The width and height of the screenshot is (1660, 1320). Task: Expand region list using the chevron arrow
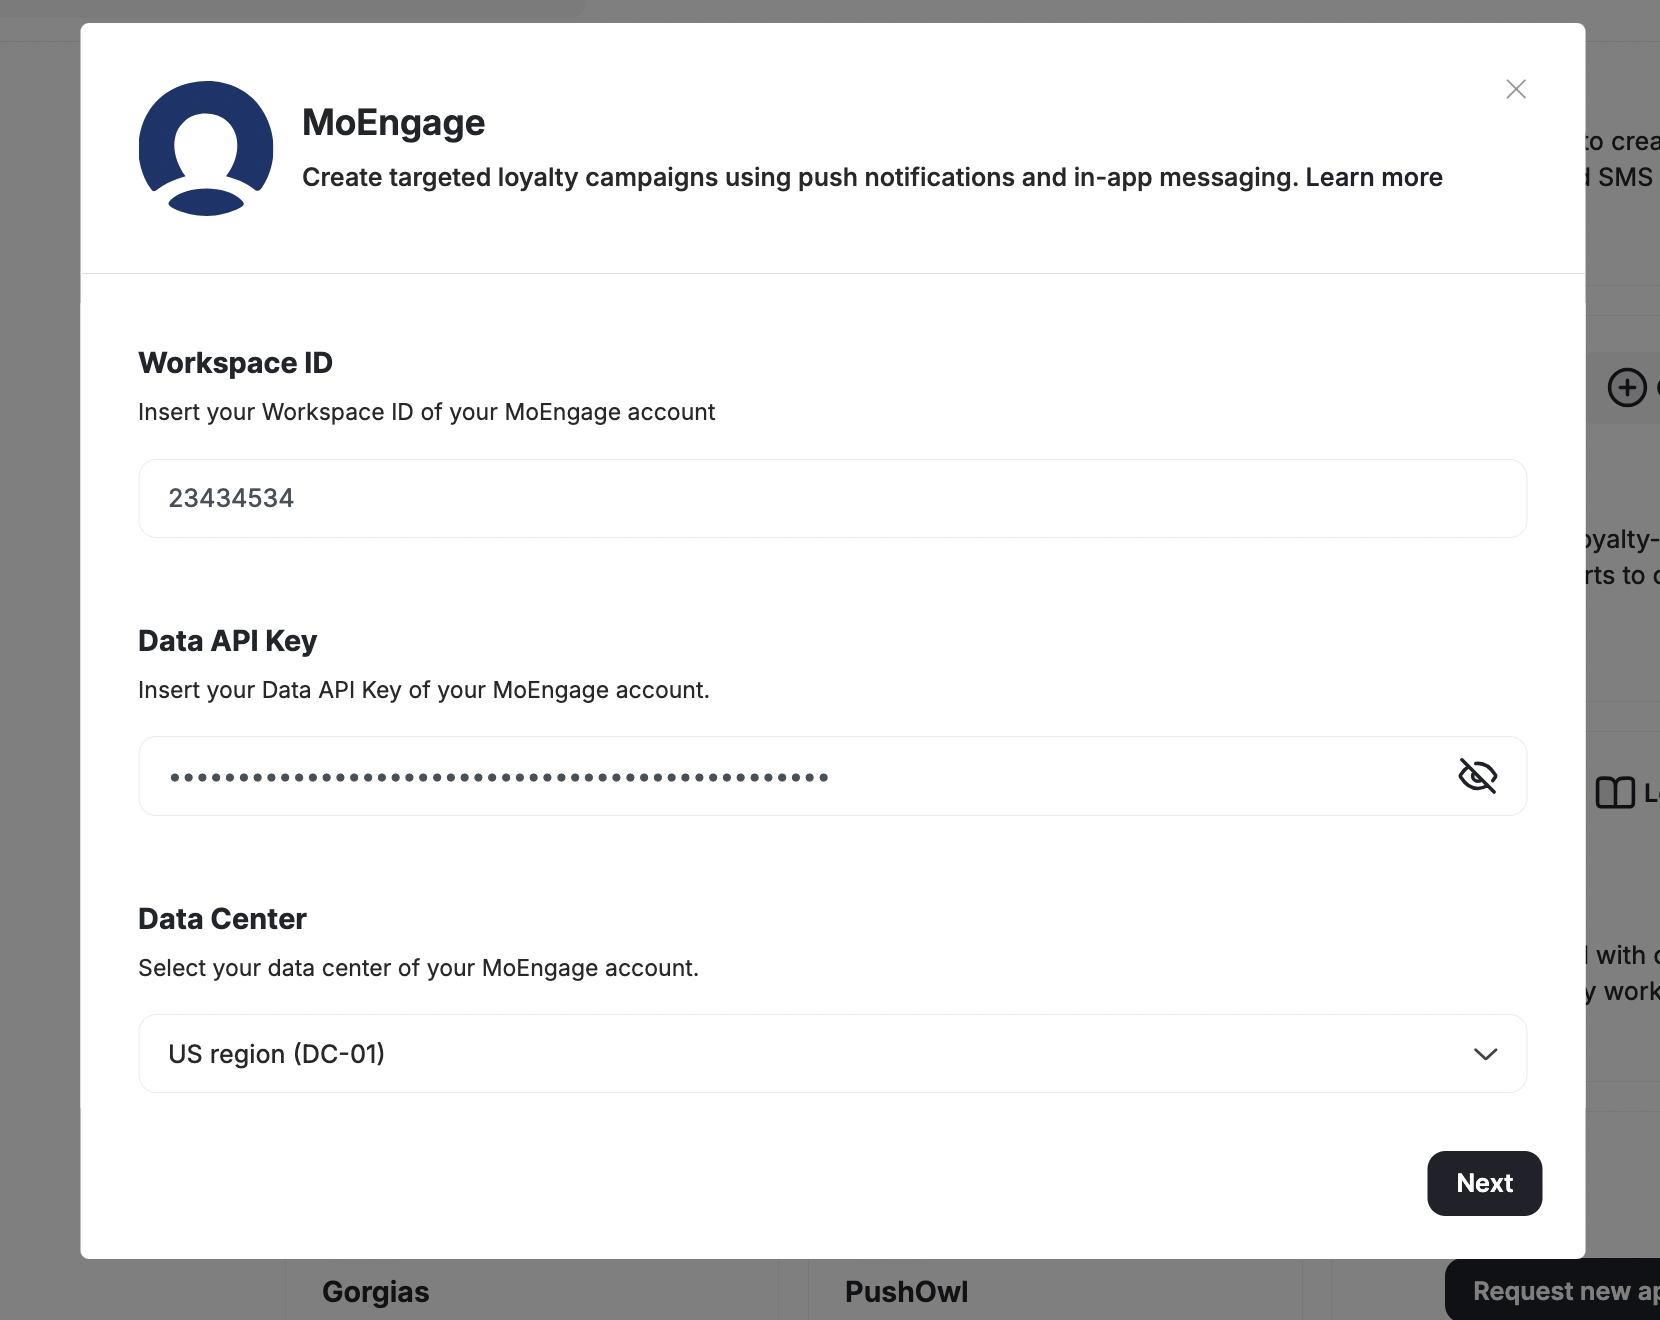(1485, 1054)
